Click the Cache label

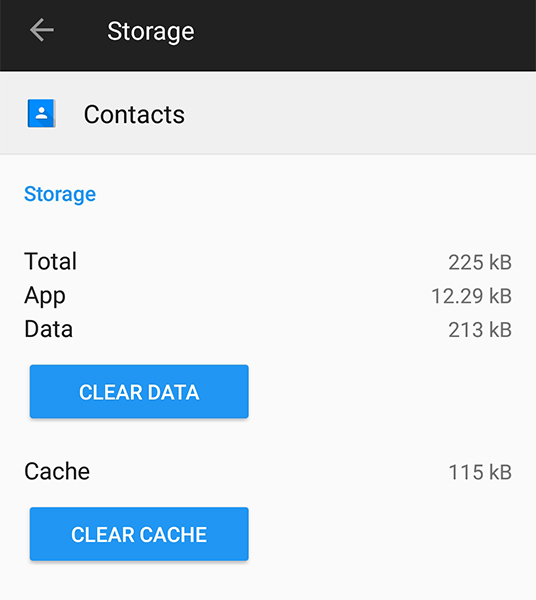[x=57, y=471]
